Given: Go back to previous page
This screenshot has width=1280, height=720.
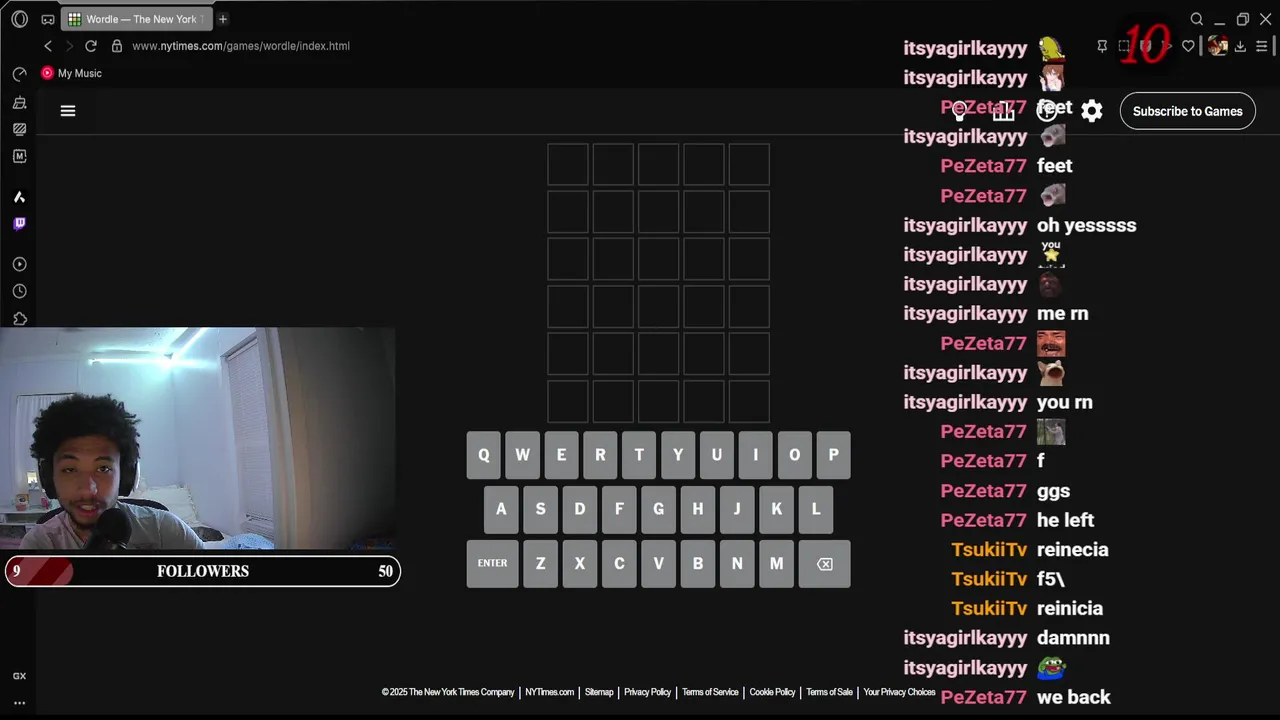Looking at the screenshot, I should coord(48,46).
